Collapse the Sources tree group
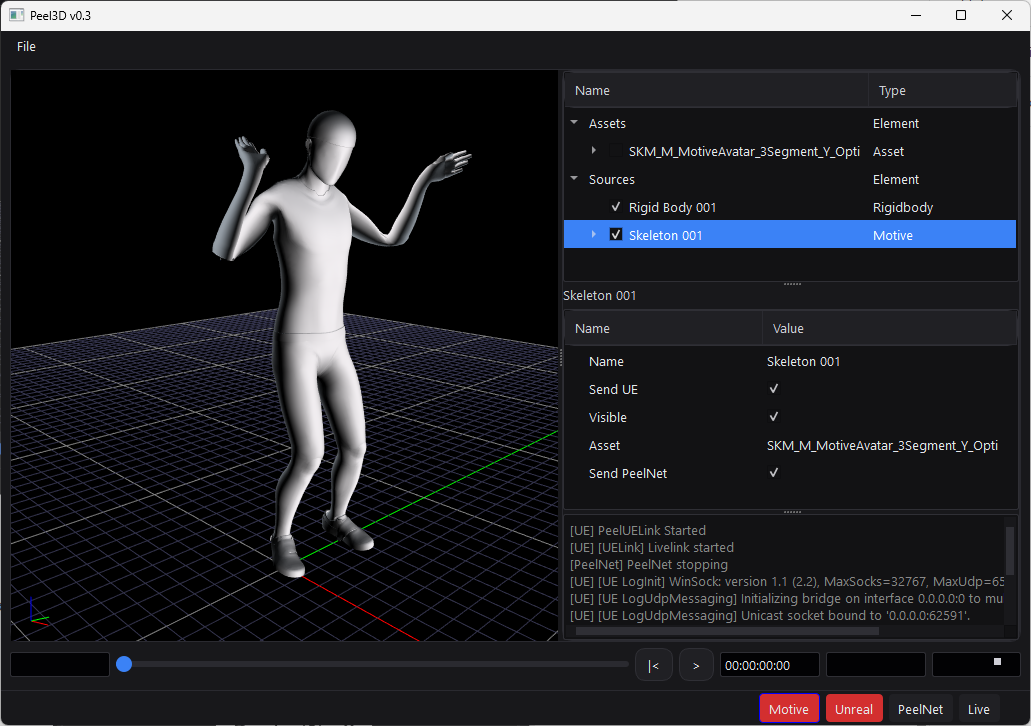The width and height of the screenshot is (1031, 726). coord(574,180)
